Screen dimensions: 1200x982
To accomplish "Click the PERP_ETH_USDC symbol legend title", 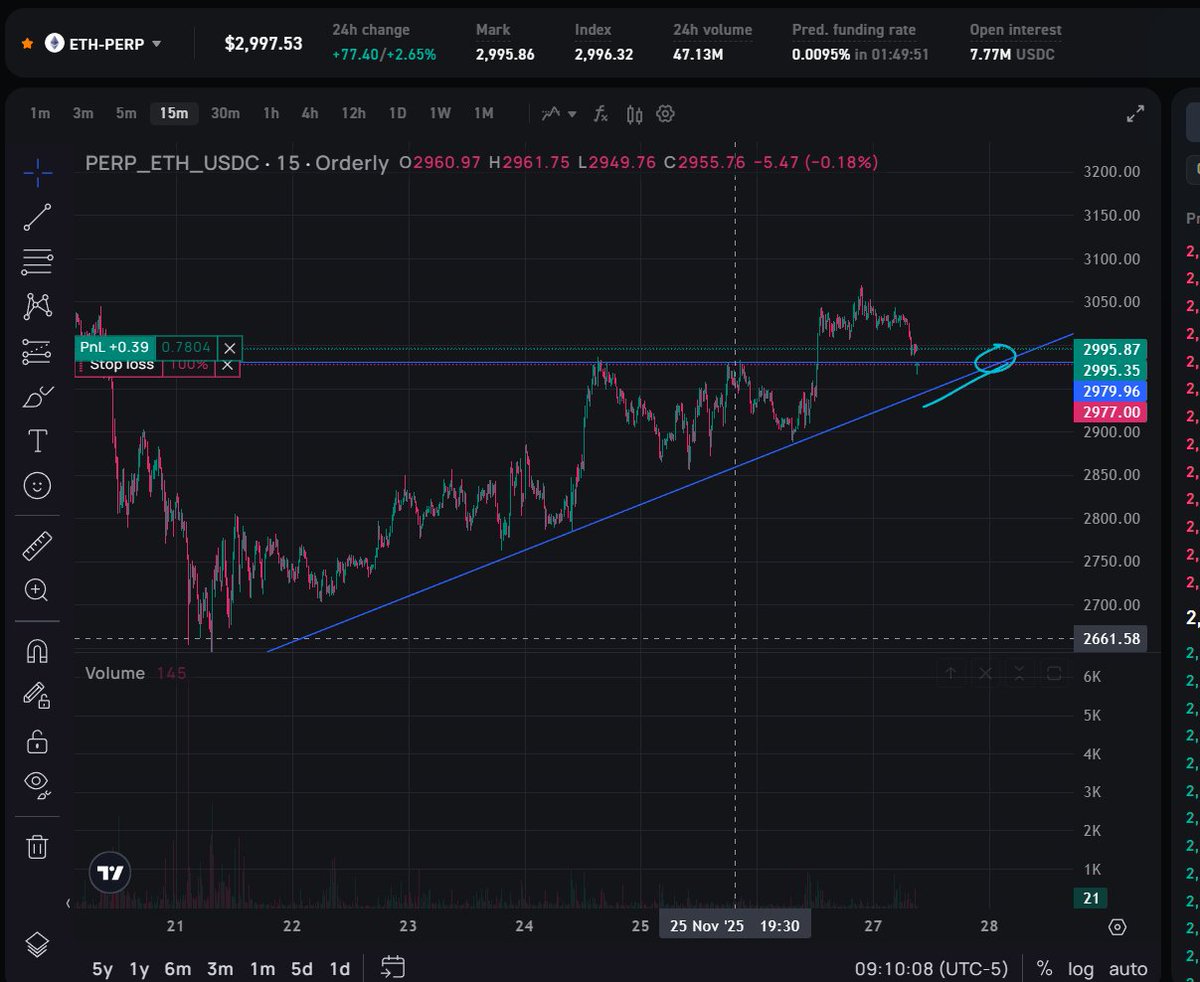I will point(237,162).
